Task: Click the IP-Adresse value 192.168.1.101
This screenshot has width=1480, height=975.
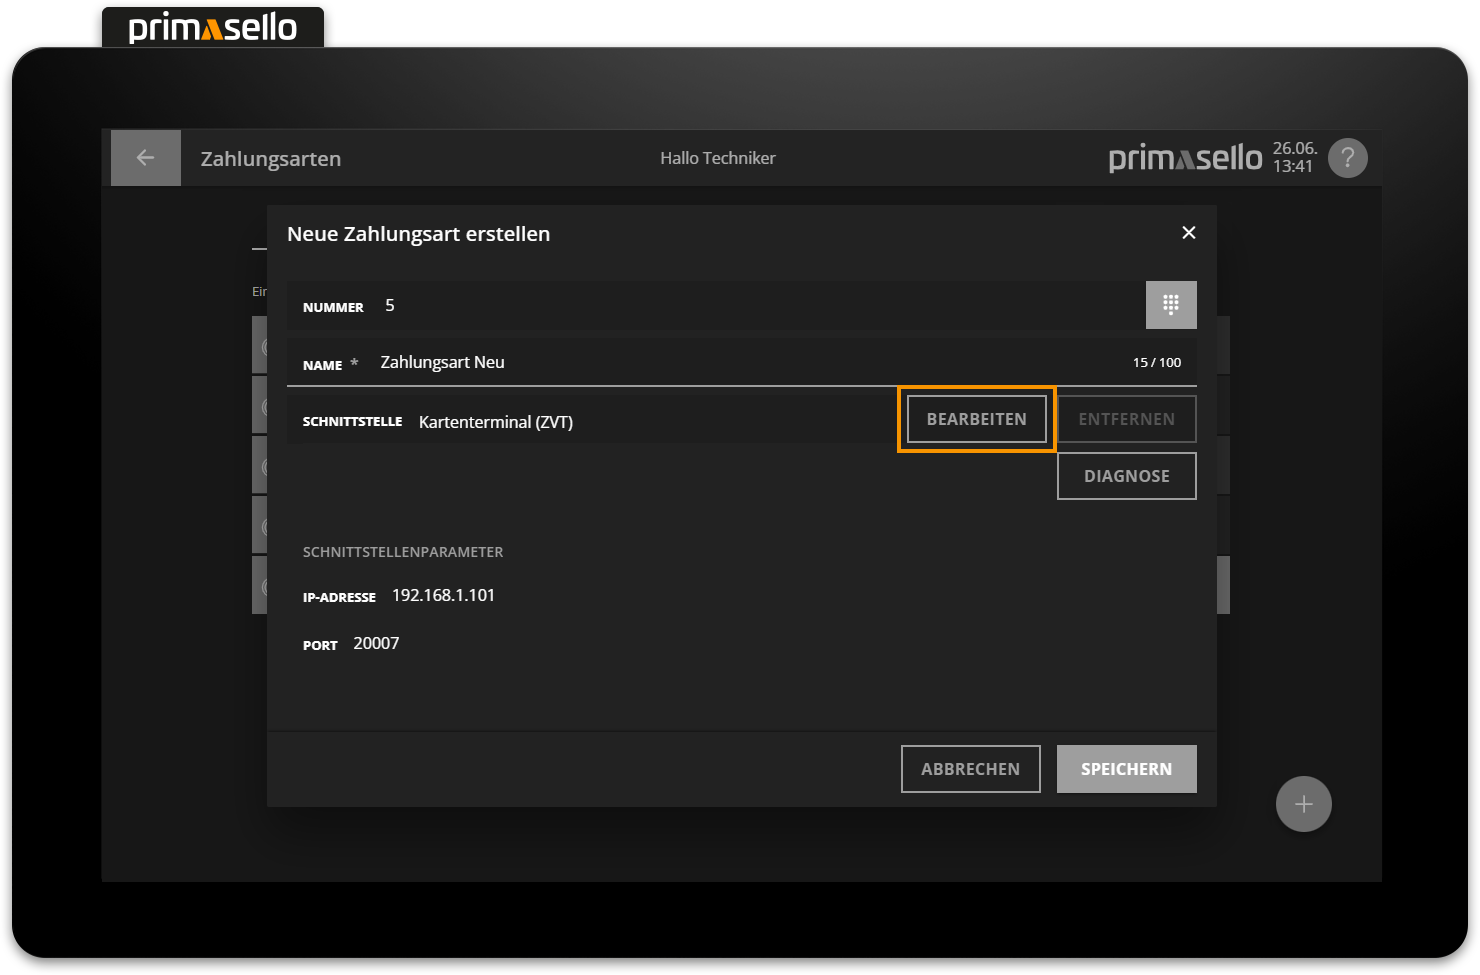Action: pos(443,595)
